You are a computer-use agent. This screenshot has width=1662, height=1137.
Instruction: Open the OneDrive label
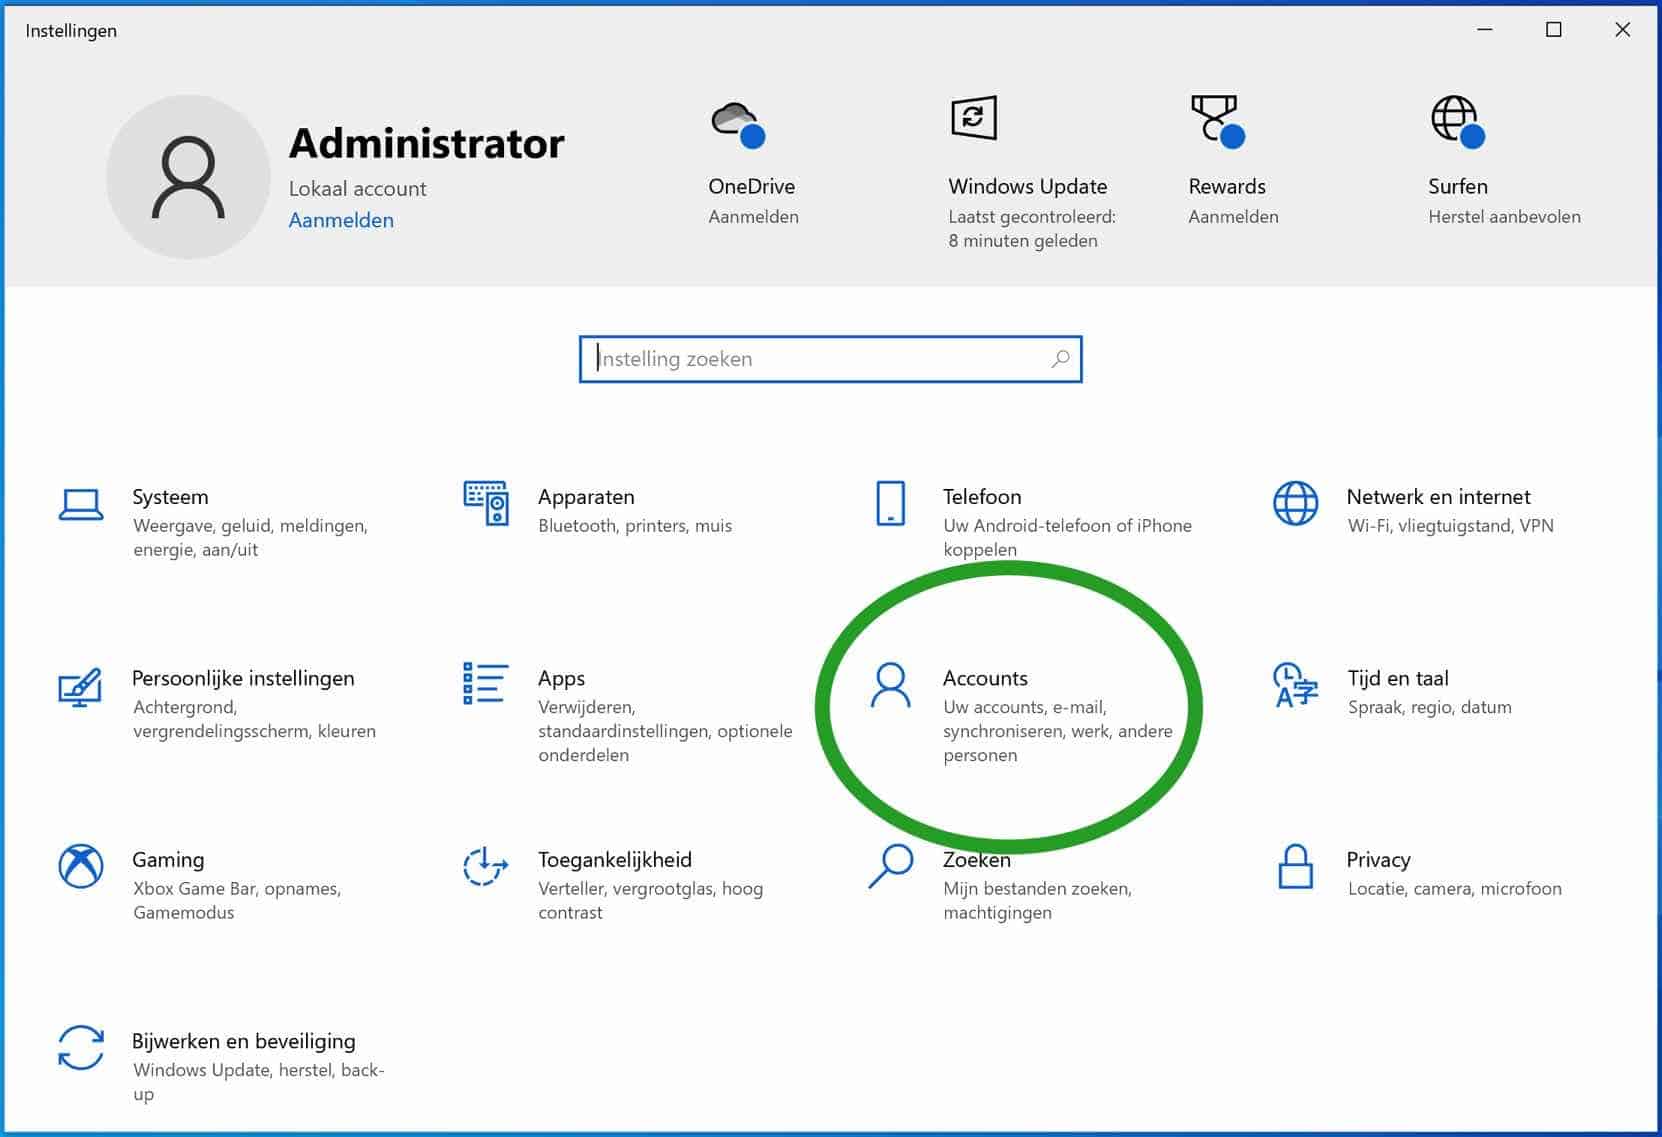click(752, 186)
